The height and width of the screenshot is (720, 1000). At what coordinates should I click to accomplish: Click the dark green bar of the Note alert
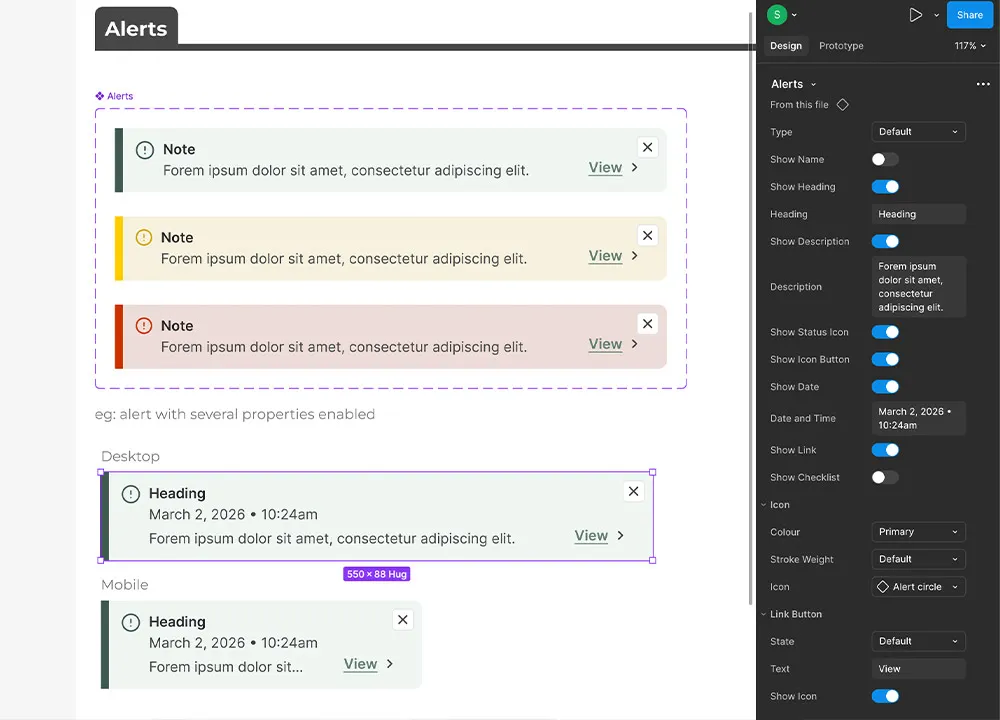[119, 160]
